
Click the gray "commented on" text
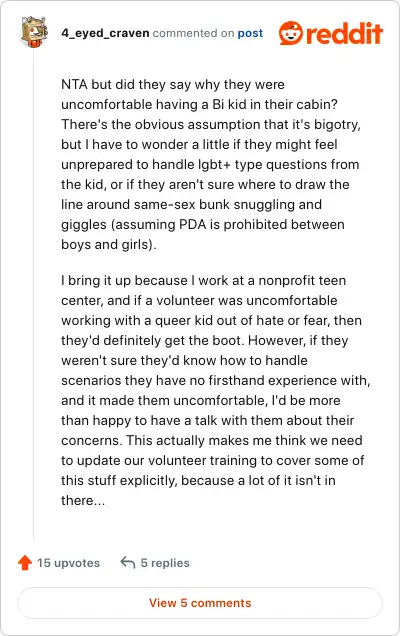tap(193, 33)
